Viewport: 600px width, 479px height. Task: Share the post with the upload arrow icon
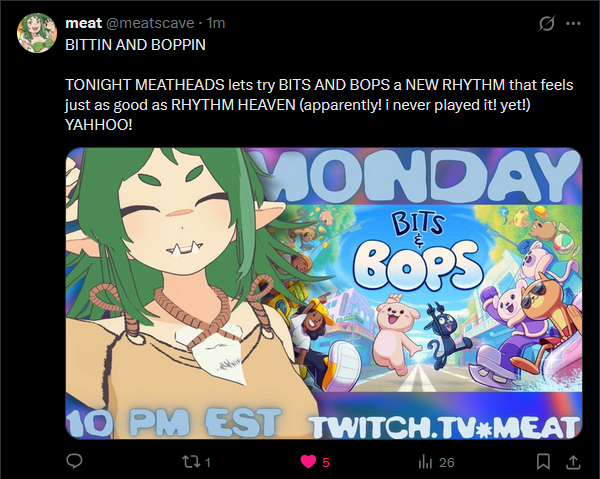coord(573,462)
